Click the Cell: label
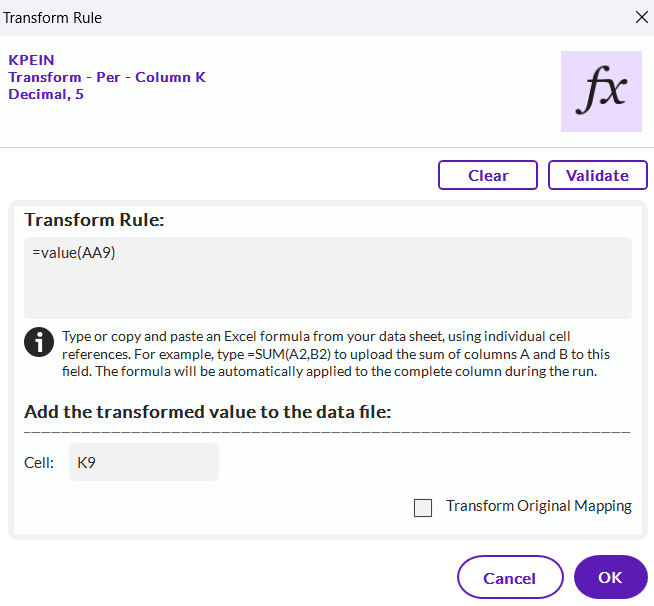The height and width of the screenshot is (606, 654). (x=39, y=463)
